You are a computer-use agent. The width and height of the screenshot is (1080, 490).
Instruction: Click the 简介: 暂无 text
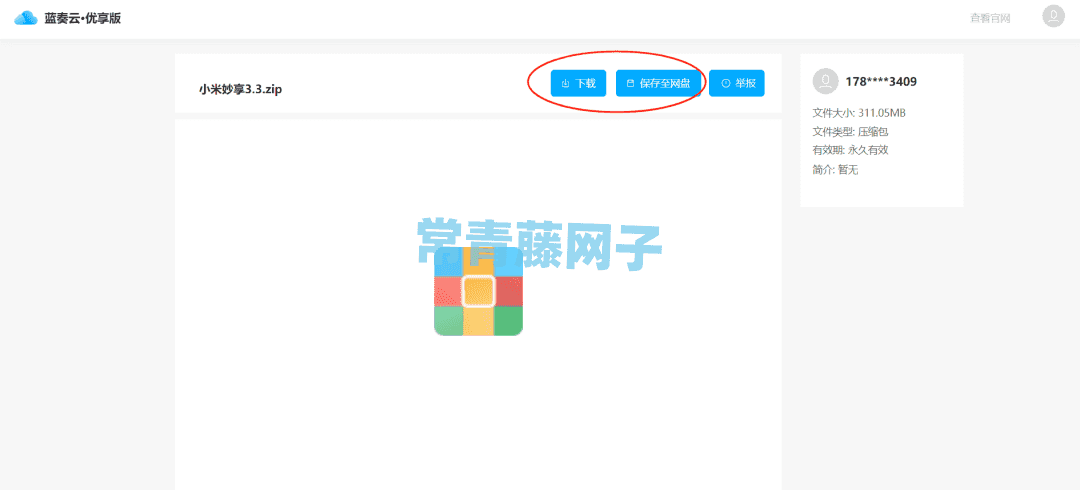pyautogui.click(x=835, y=170)
